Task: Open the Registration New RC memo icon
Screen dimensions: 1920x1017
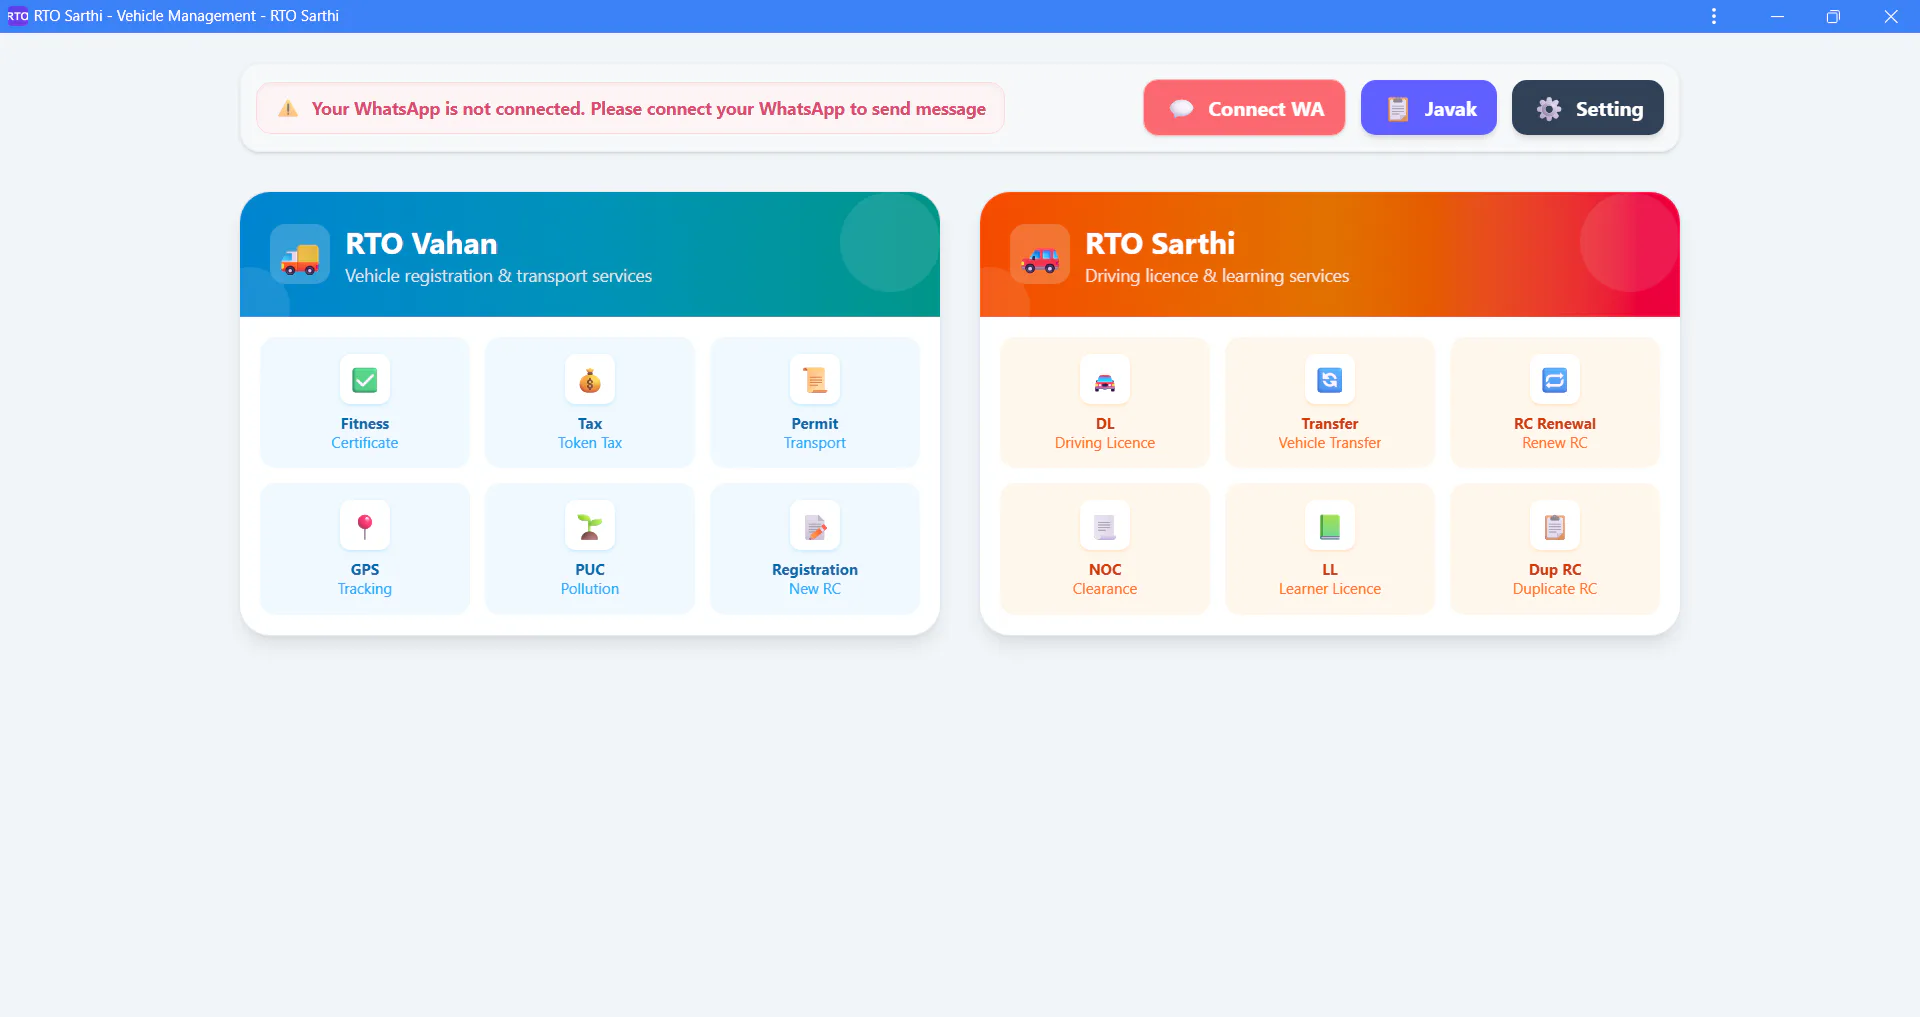Action: (x=815, y=526)
